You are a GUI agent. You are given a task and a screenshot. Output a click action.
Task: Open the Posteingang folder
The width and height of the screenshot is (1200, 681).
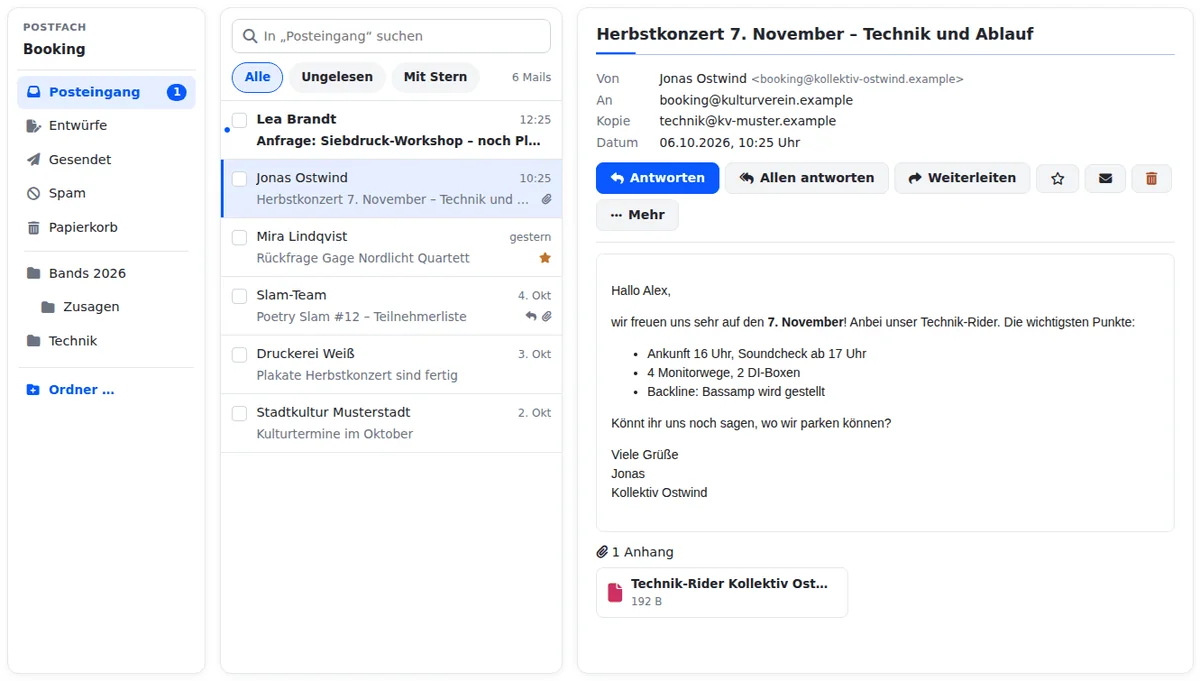tap(106, 92)
